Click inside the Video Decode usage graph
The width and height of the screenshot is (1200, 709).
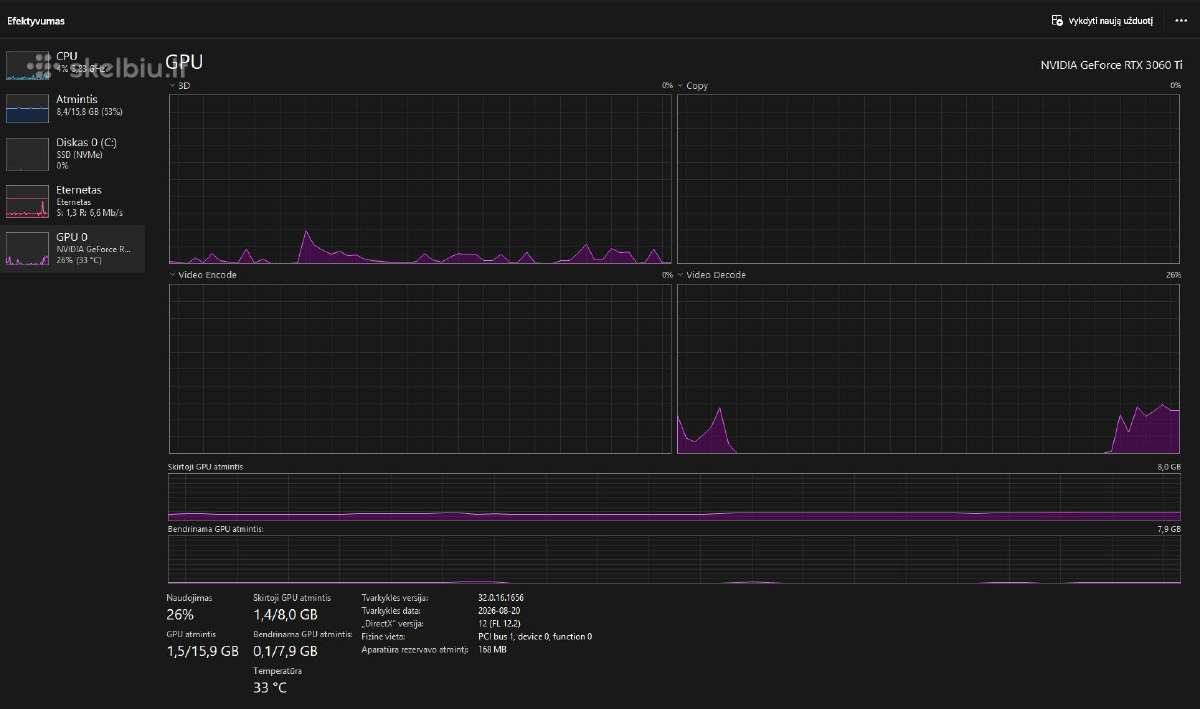[x=929, y=368]
